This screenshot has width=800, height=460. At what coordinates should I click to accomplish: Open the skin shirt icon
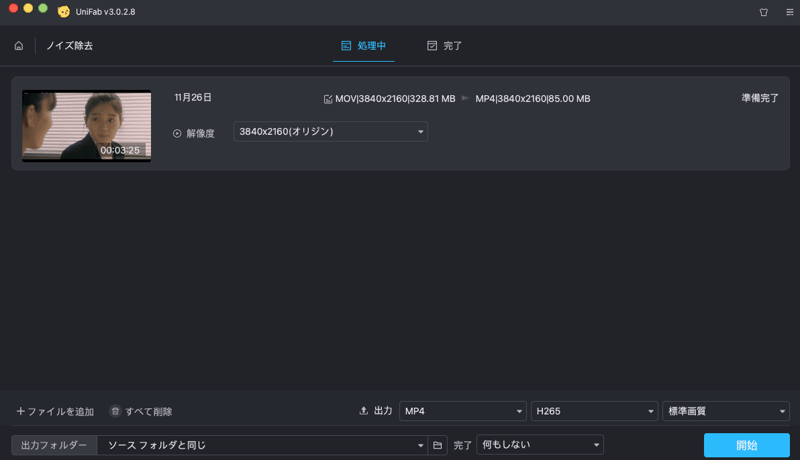pos(764,12)
